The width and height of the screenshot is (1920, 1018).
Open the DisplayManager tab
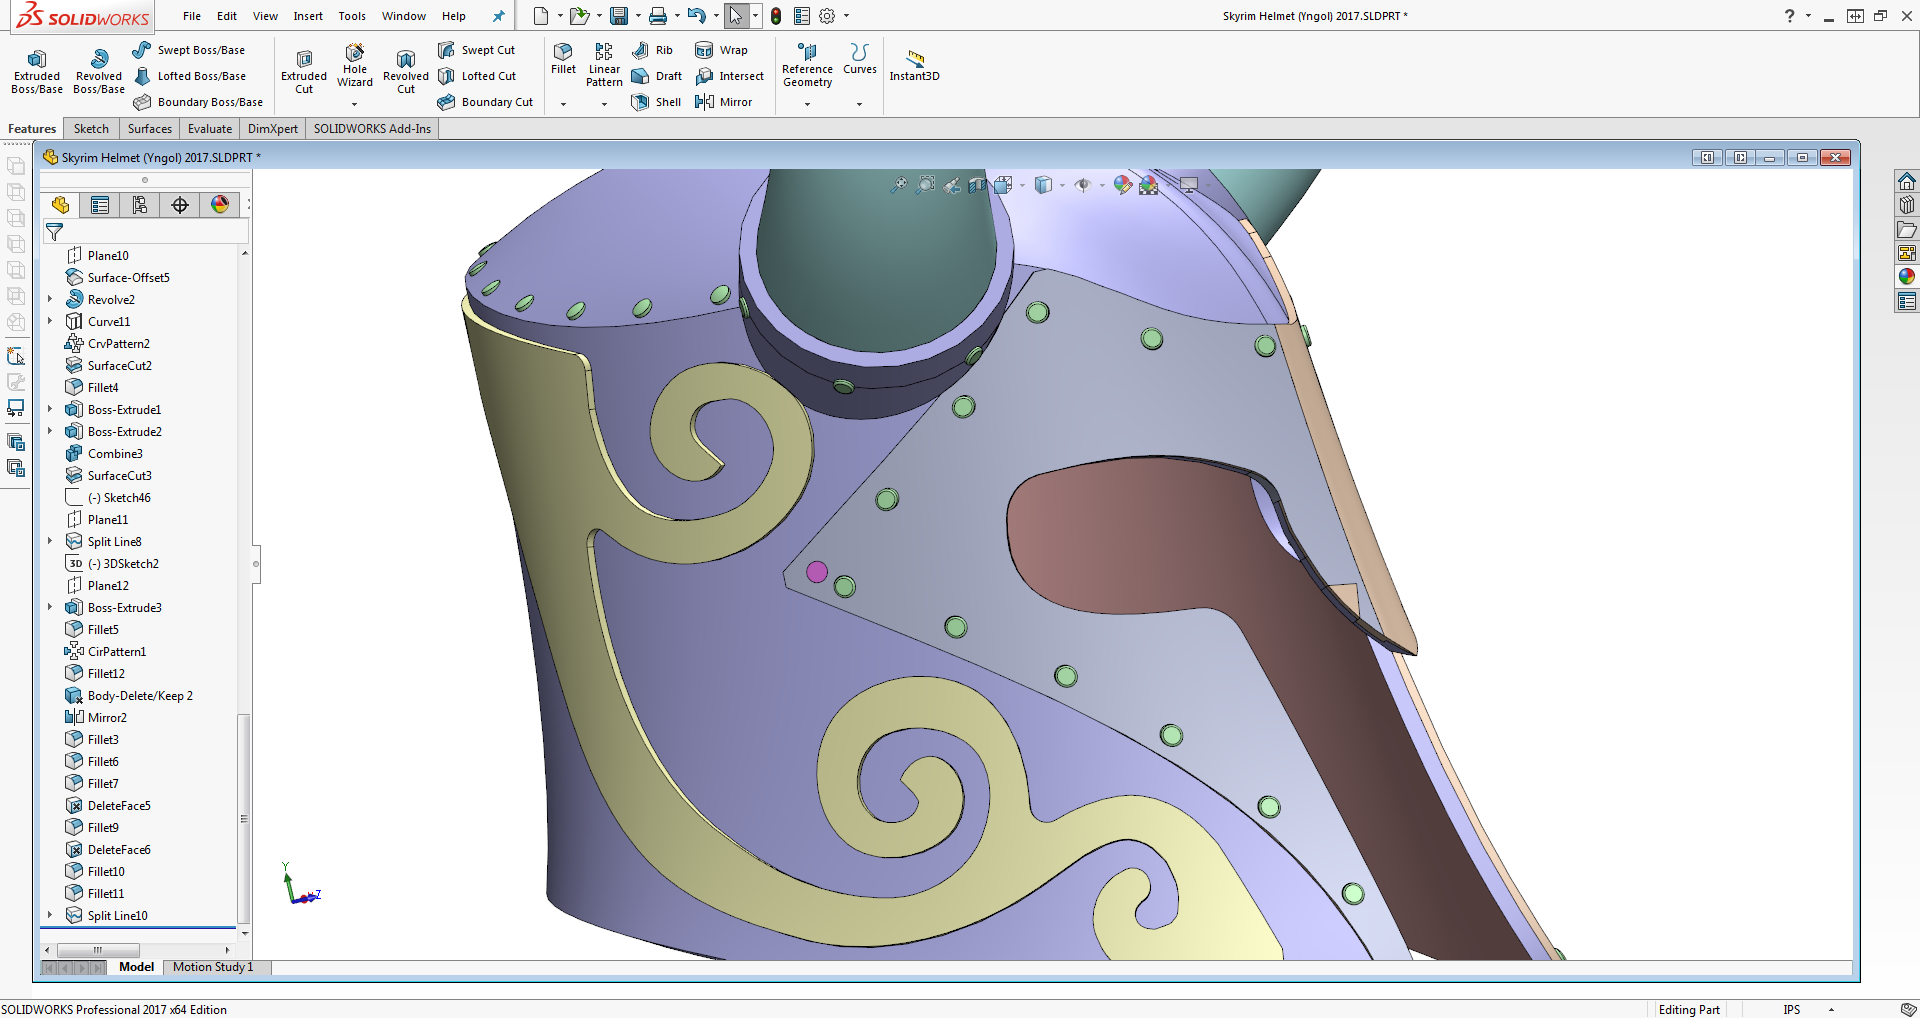(220, 205)
